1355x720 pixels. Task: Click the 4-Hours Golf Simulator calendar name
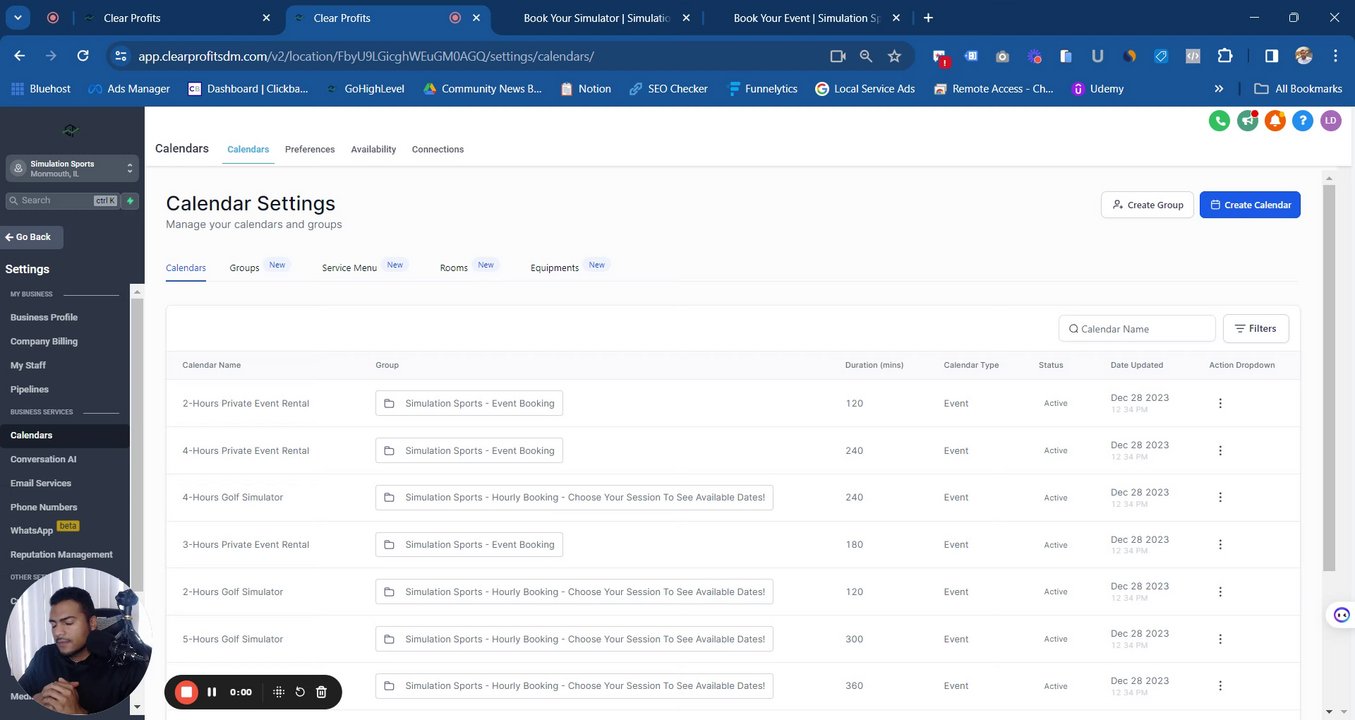(233, 497)
